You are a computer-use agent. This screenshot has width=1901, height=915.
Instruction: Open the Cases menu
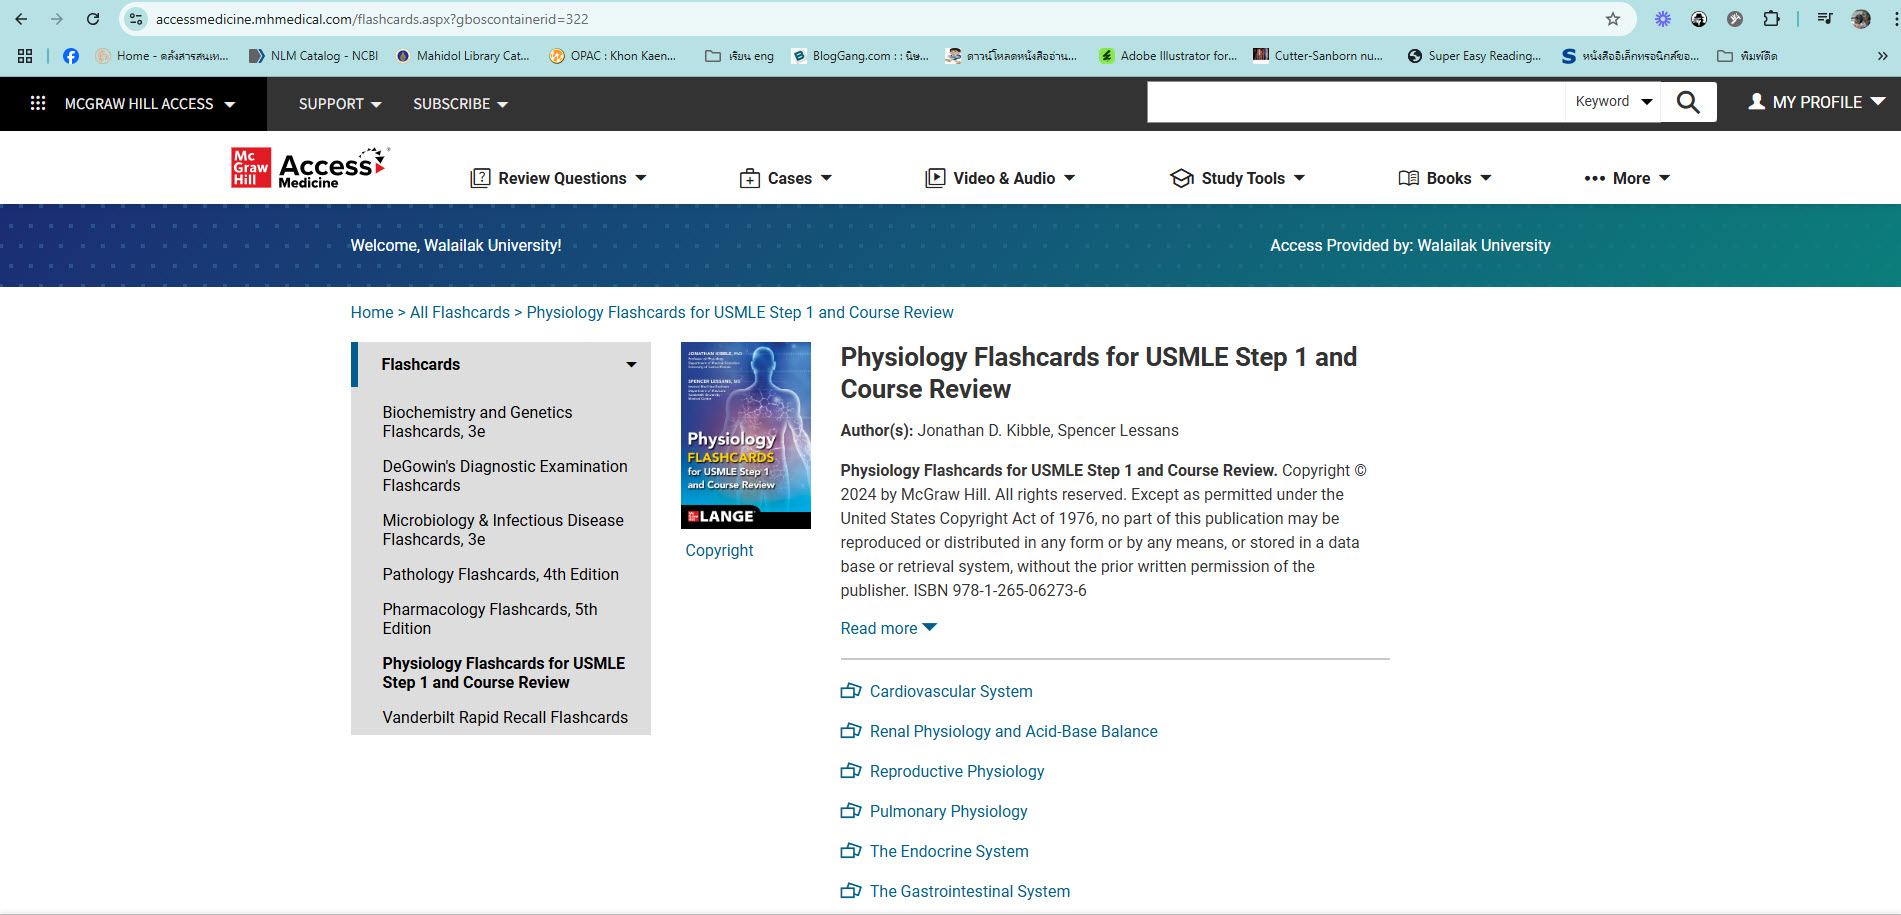tap(786, 178)
